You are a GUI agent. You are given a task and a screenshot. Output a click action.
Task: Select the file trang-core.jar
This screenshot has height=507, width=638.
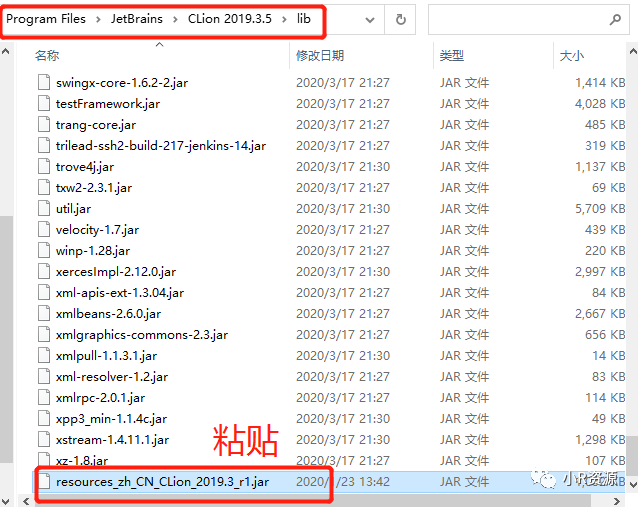[96, 125]
